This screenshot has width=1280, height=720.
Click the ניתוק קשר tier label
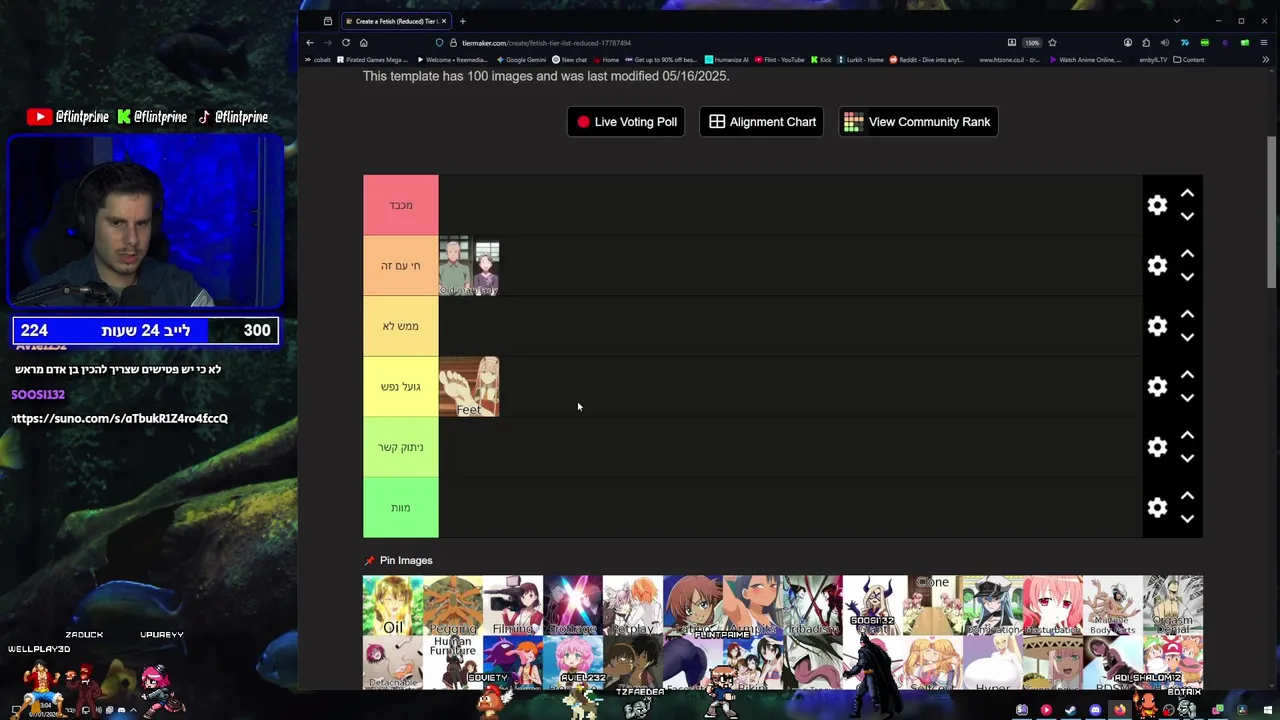(x=400, y=447)
